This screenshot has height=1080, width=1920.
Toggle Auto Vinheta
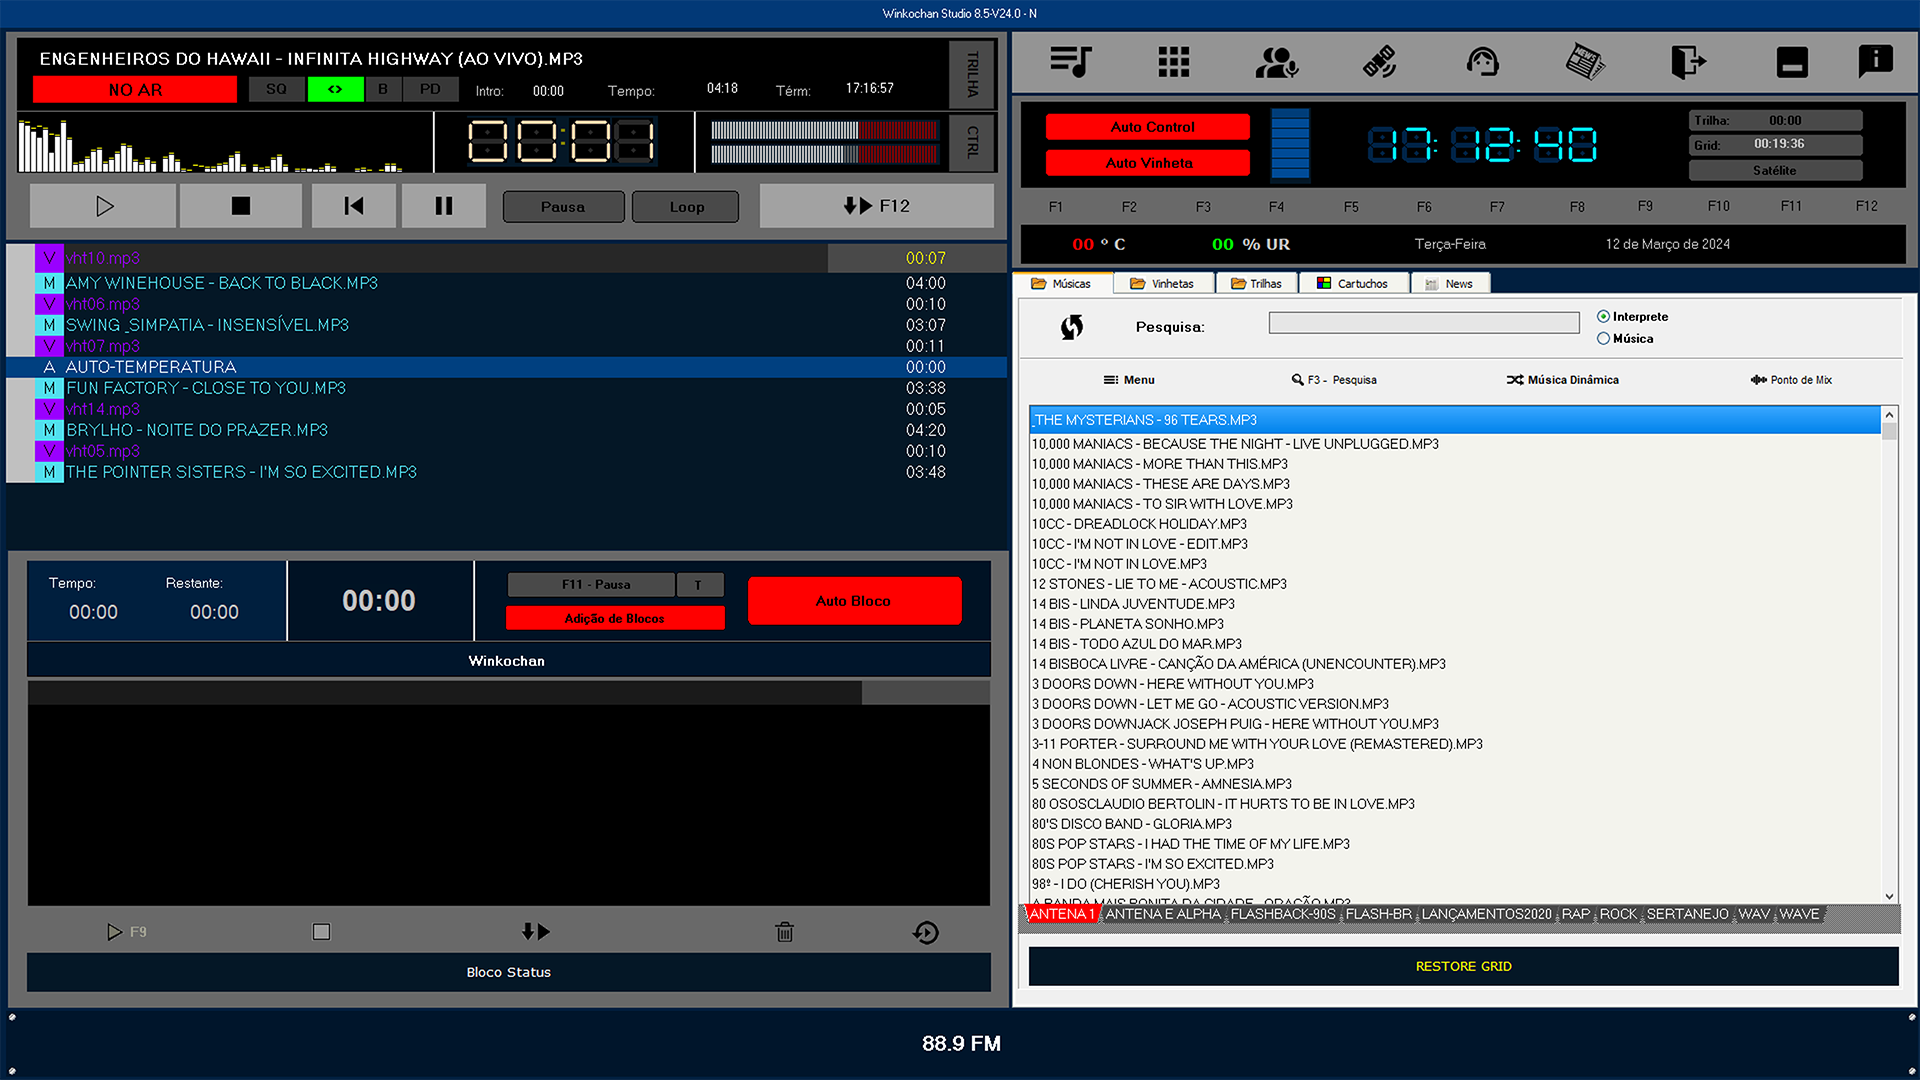[x=1148, y=163]
